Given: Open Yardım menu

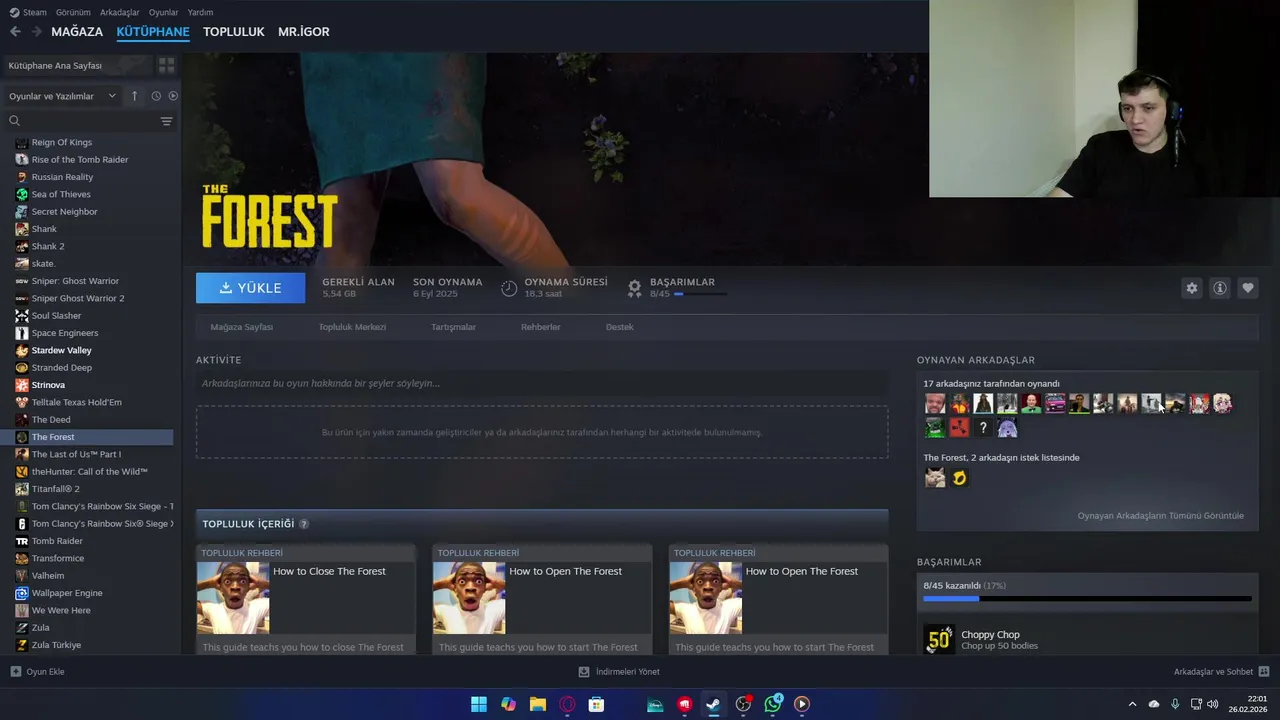Looking at the screenshot, I should point(200,12).
